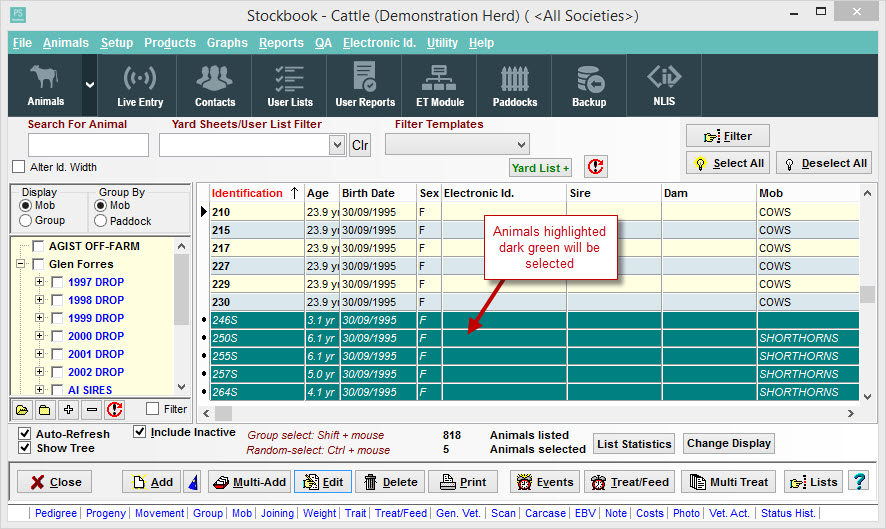Select Display Group radio button
Screen dimensions: 886x529
click(x=25, y=220)
